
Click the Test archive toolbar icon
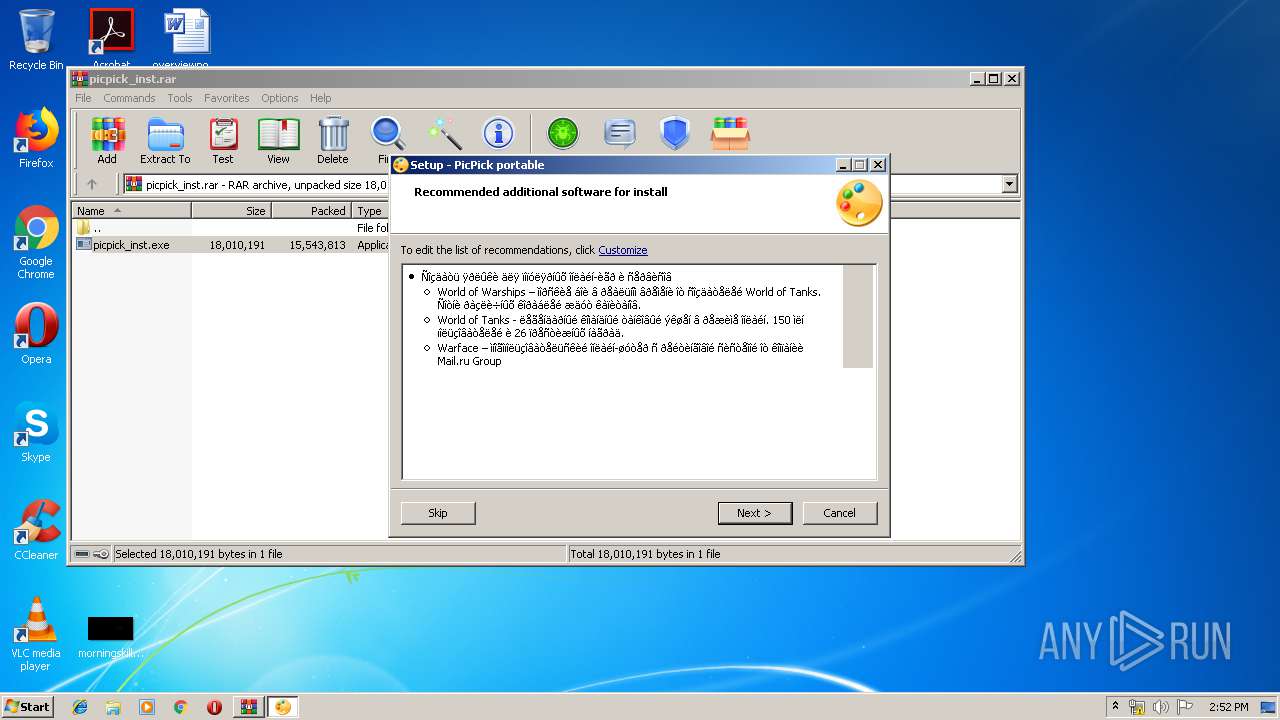click(223, 140)
